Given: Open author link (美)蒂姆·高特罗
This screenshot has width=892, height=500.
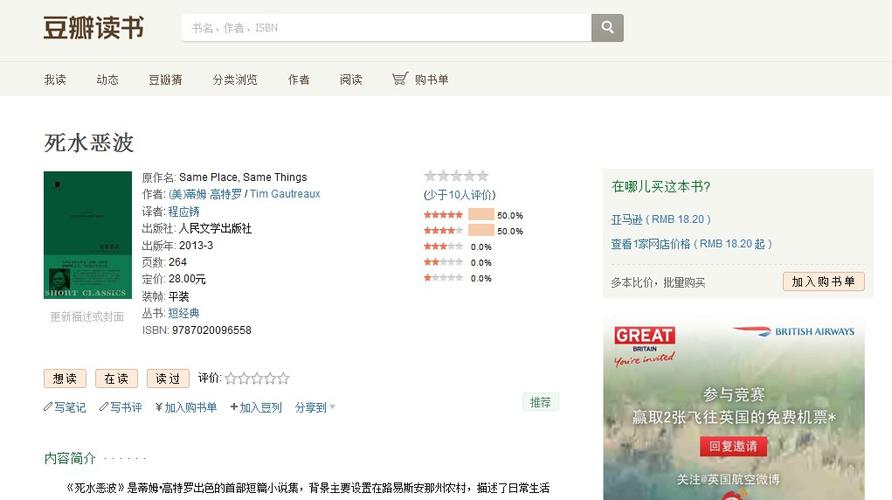Looking at the screenshot, I should tap(205, 194).
